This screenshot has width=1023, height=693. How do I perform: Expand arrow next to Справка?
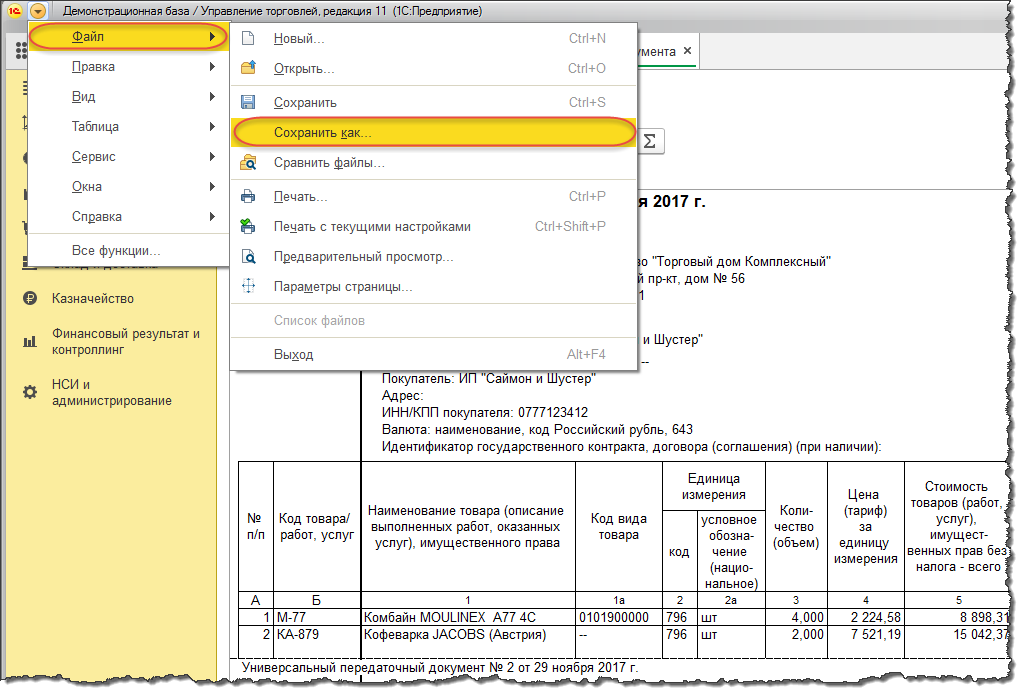(x=213, y=217)
